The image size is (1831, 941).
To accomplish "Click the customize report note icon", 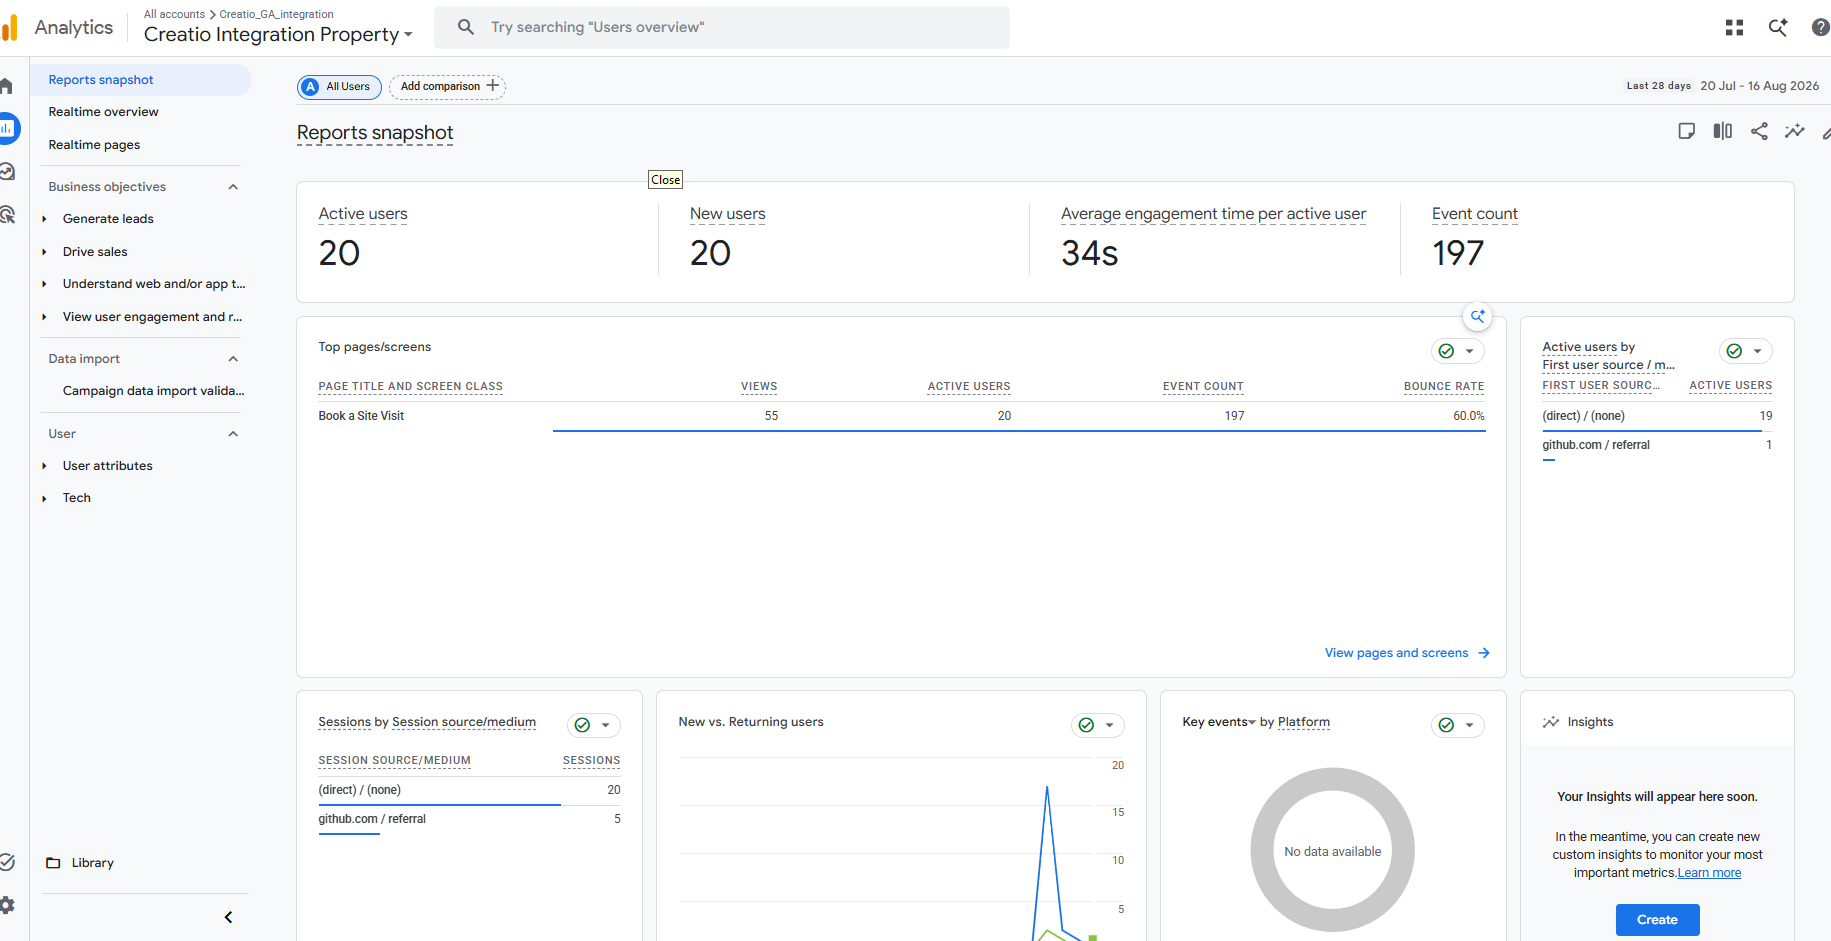I will coord(1686,131).
